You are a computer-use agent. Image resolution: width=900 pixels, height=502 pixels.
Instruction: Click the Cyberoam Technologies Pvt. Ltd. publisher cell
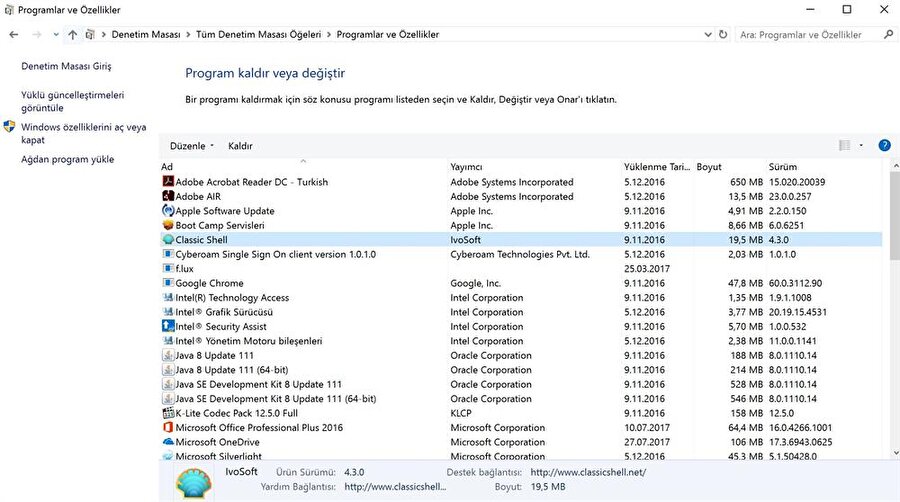(x=520, y=254)
